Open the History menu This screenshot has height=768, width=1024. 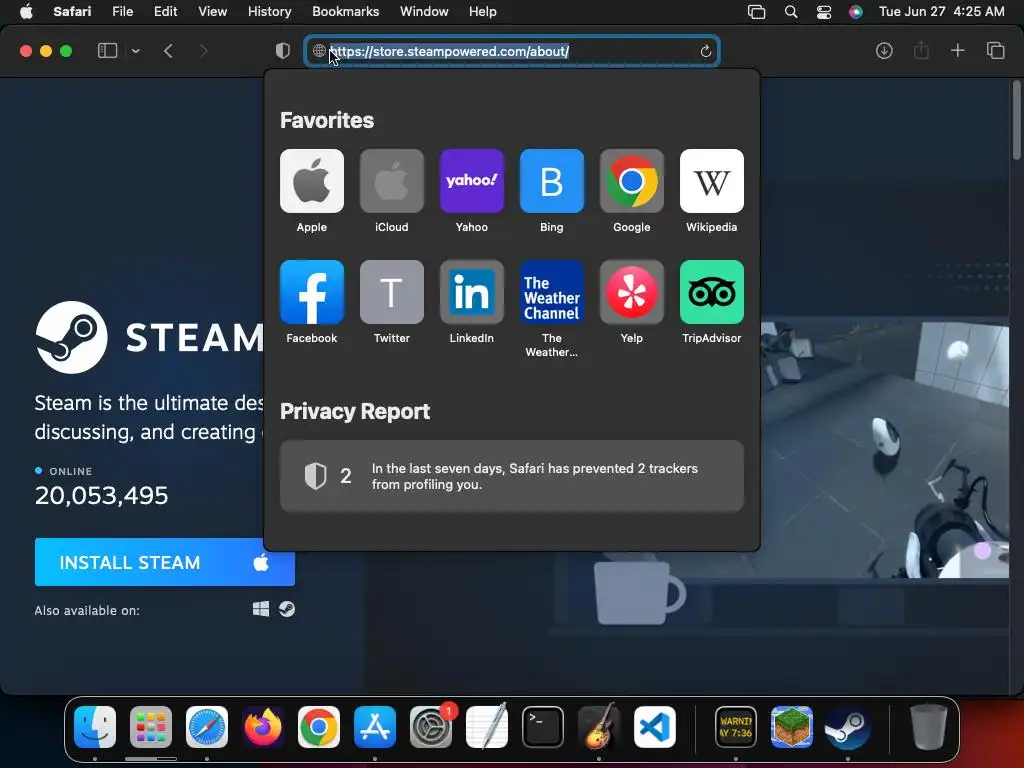click(x=269, y=12)
